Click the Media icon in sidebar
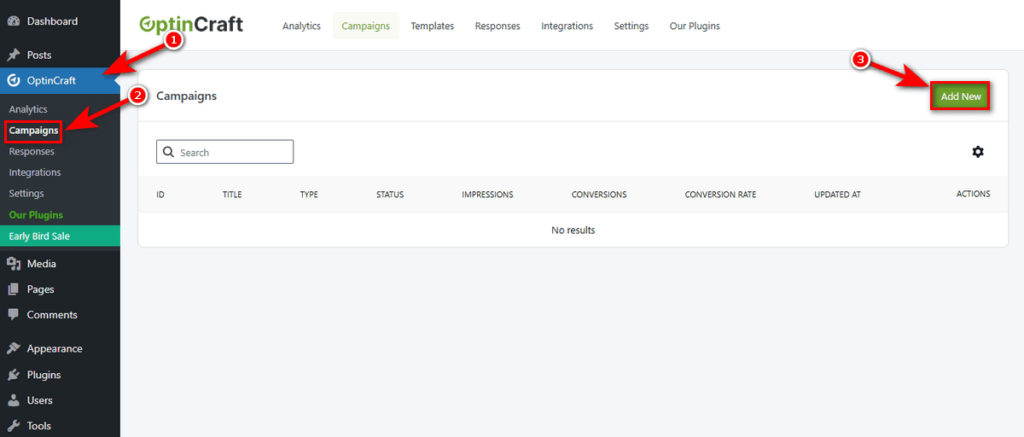Viewport: 1024px width, 437px height. [13, 264]
